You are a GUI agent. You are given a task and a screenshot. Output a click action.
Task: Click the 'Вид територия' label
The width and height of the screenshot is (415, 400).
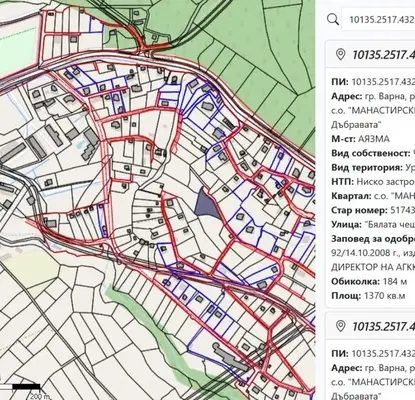pos(367,167)
